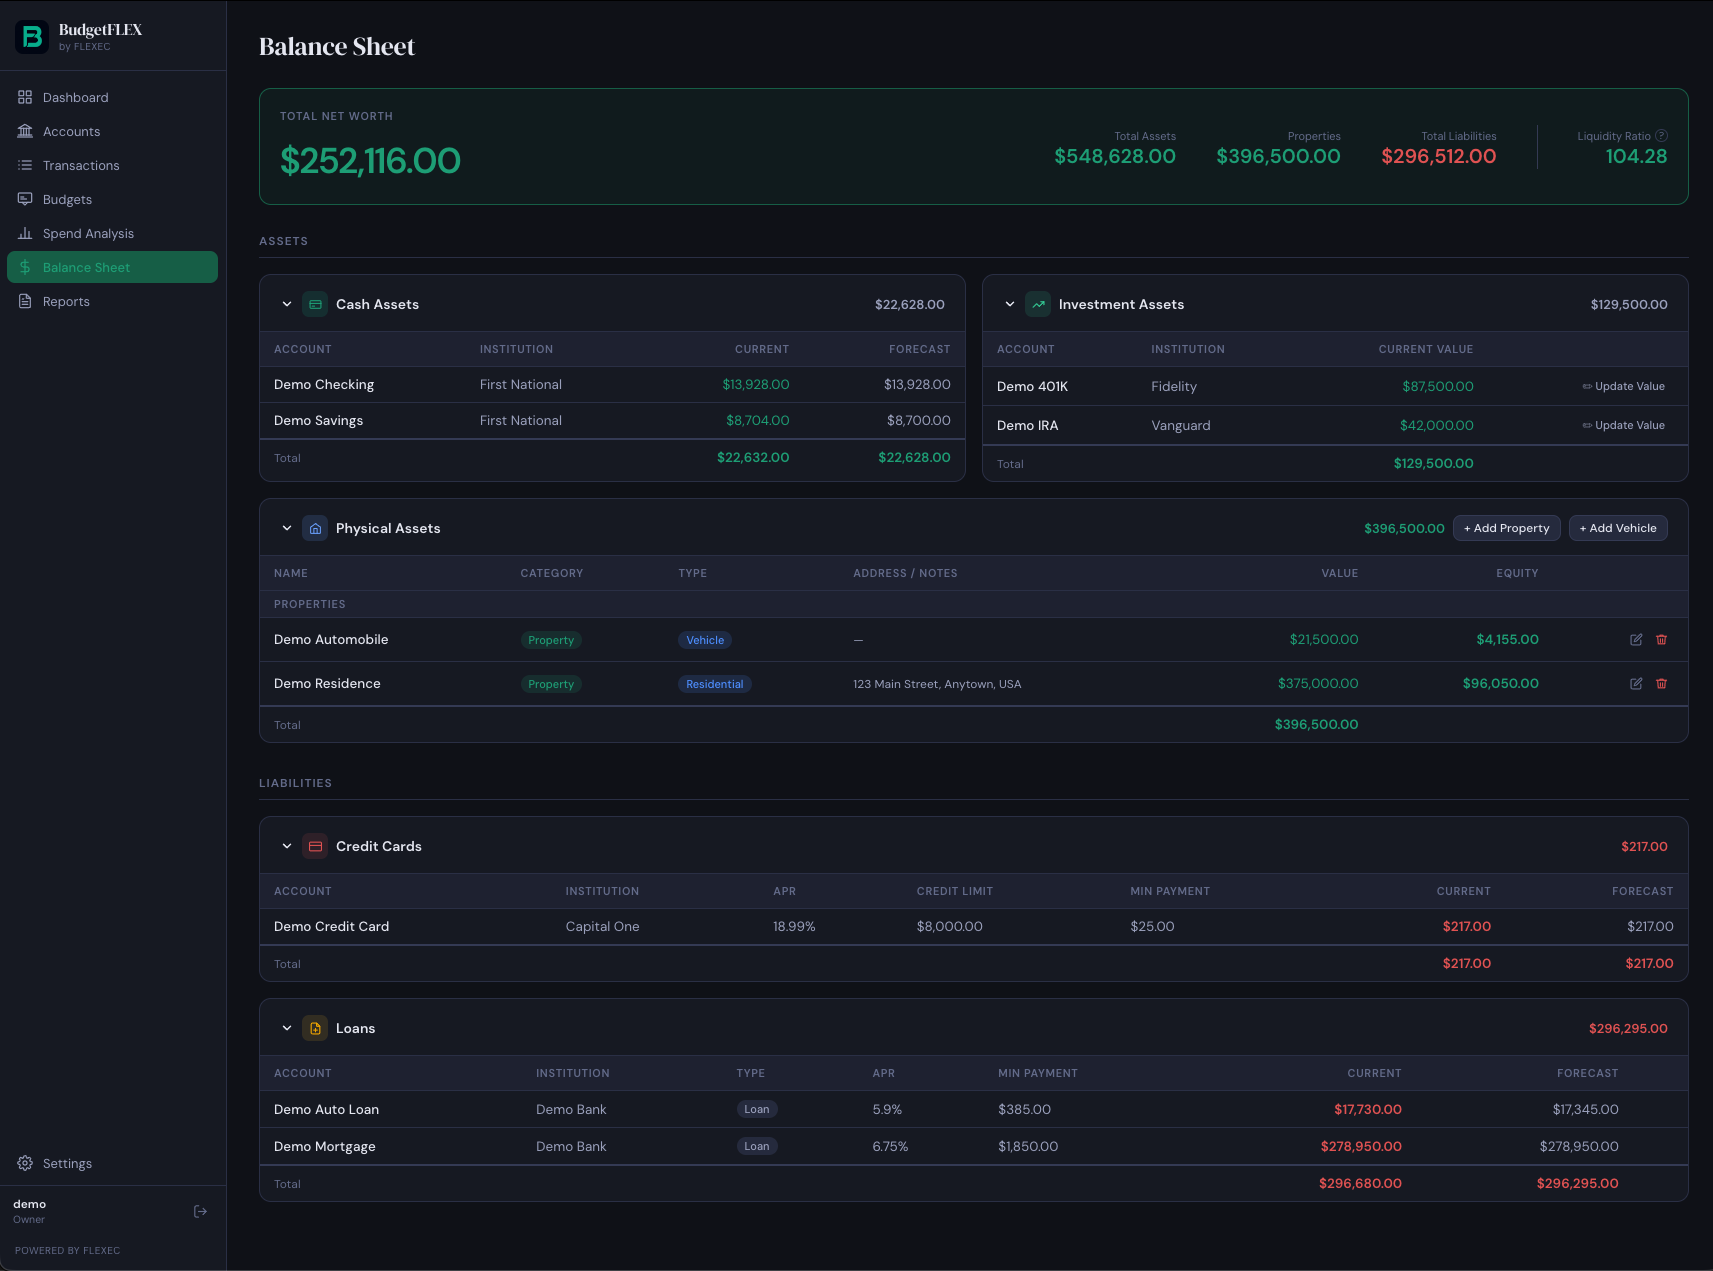Click the Add Property button
1713x1271 pixels.
[x=1506, y=528]
